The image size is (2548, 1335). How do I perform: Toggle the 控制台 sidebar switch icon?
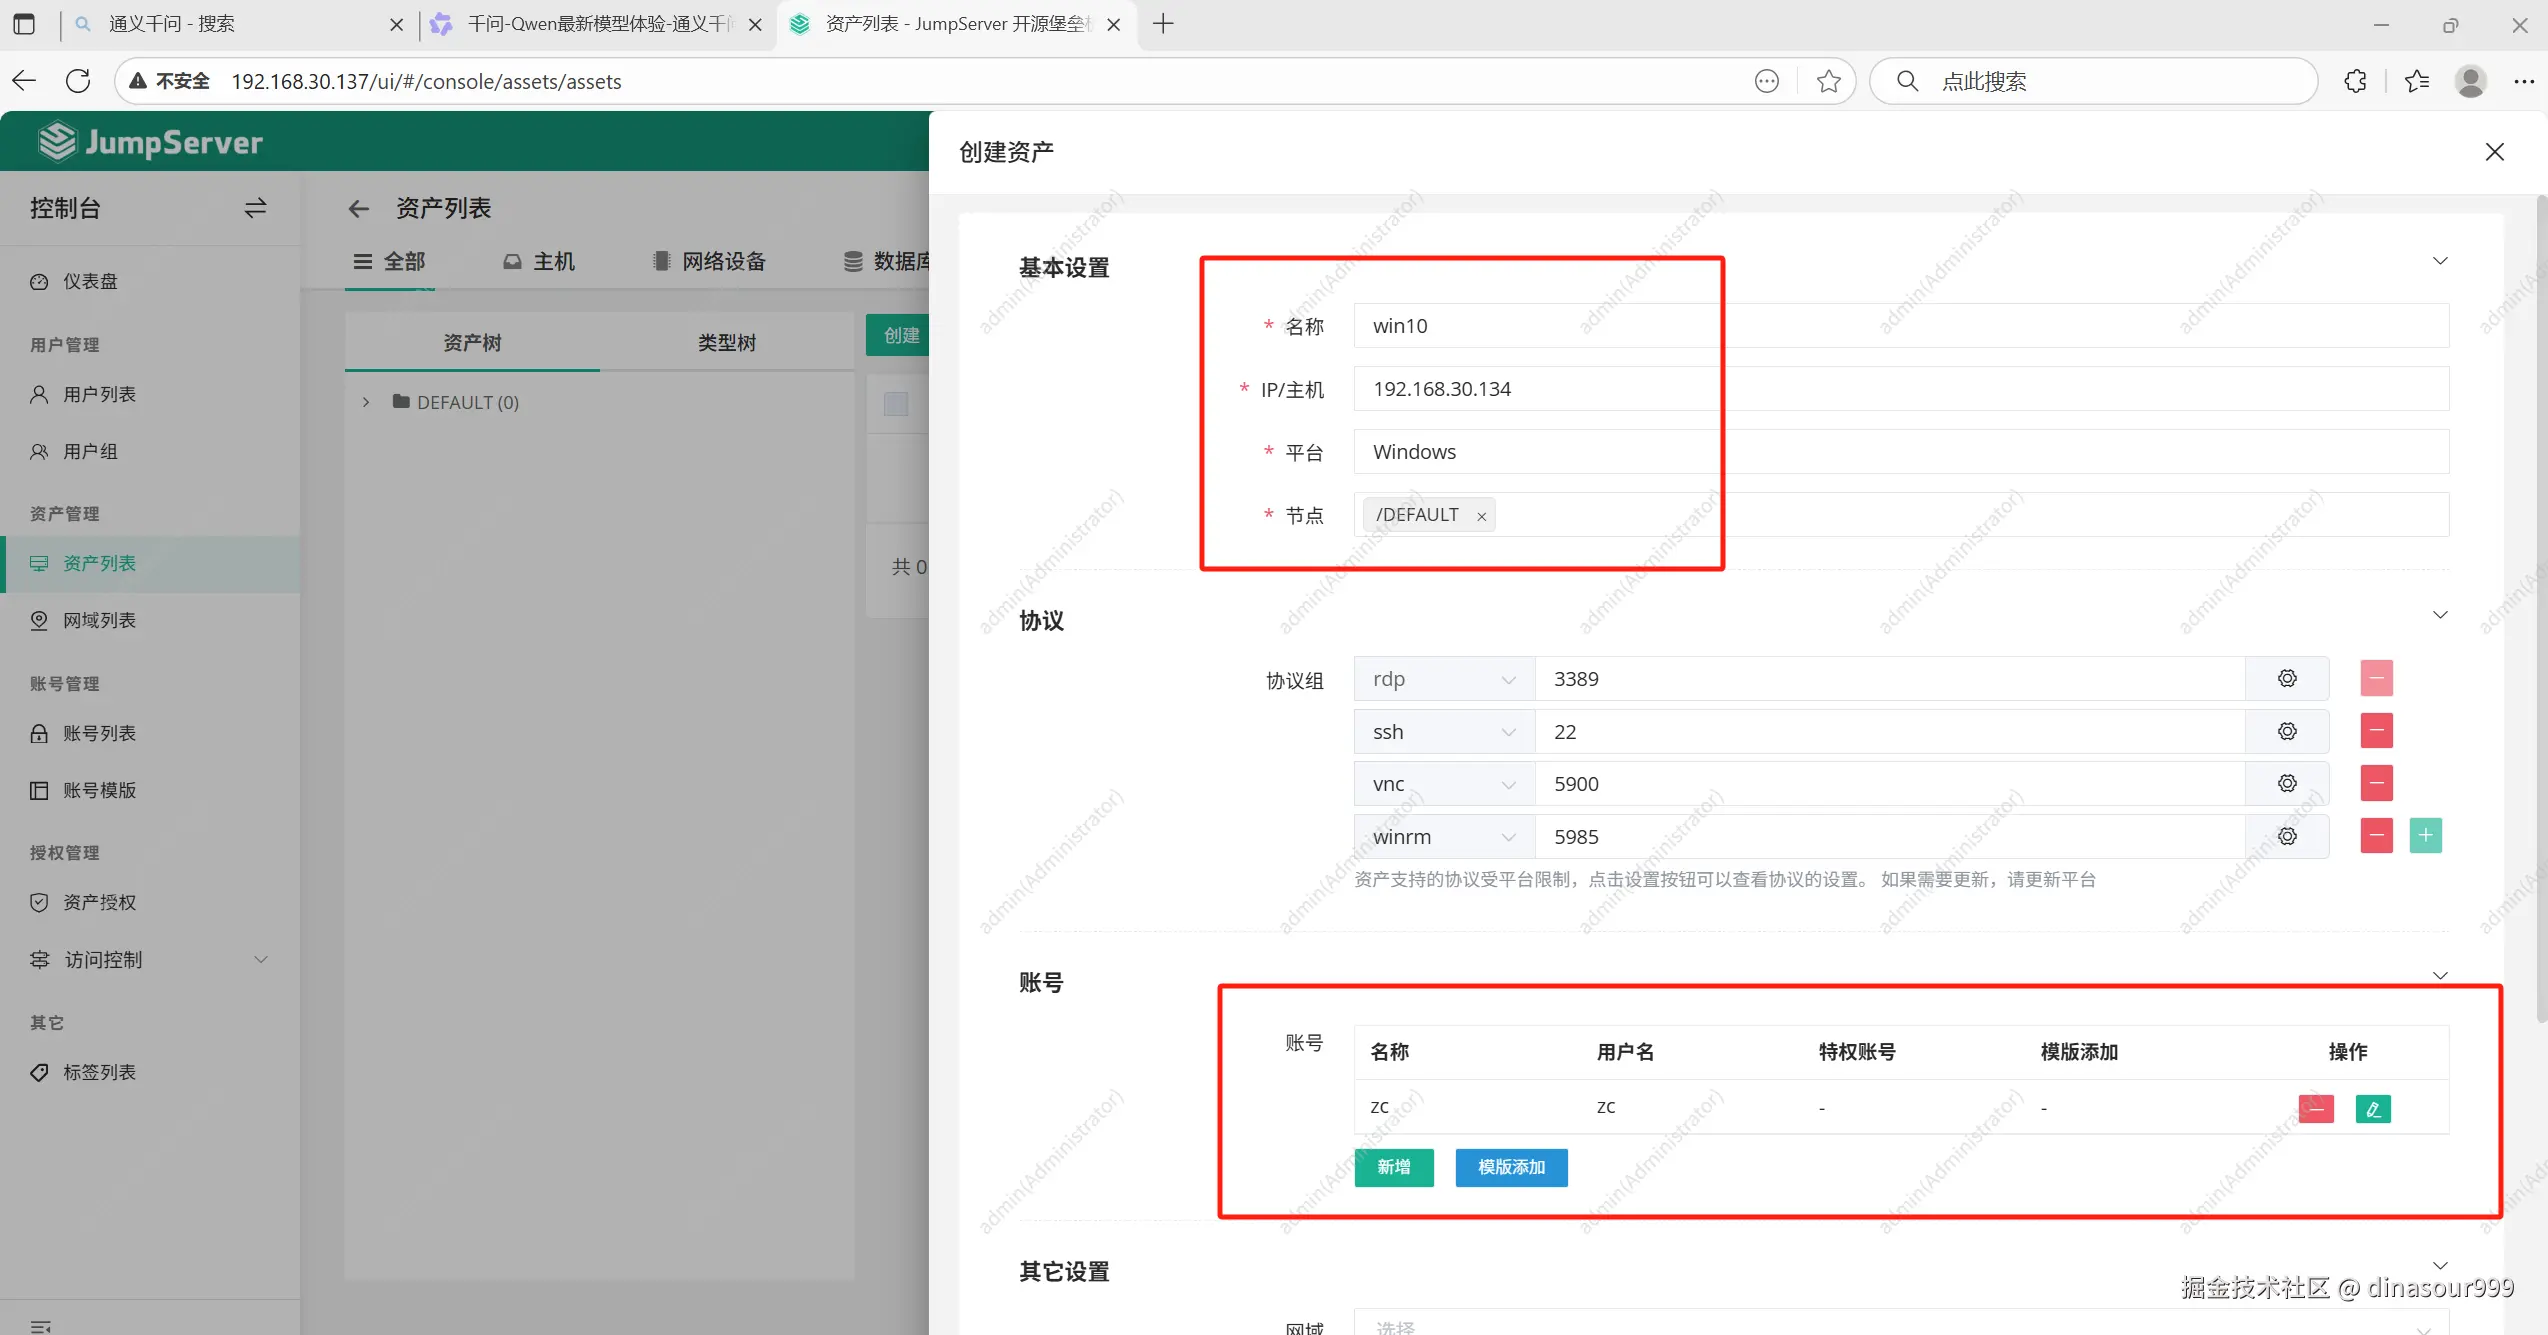[x=255, y=207]
